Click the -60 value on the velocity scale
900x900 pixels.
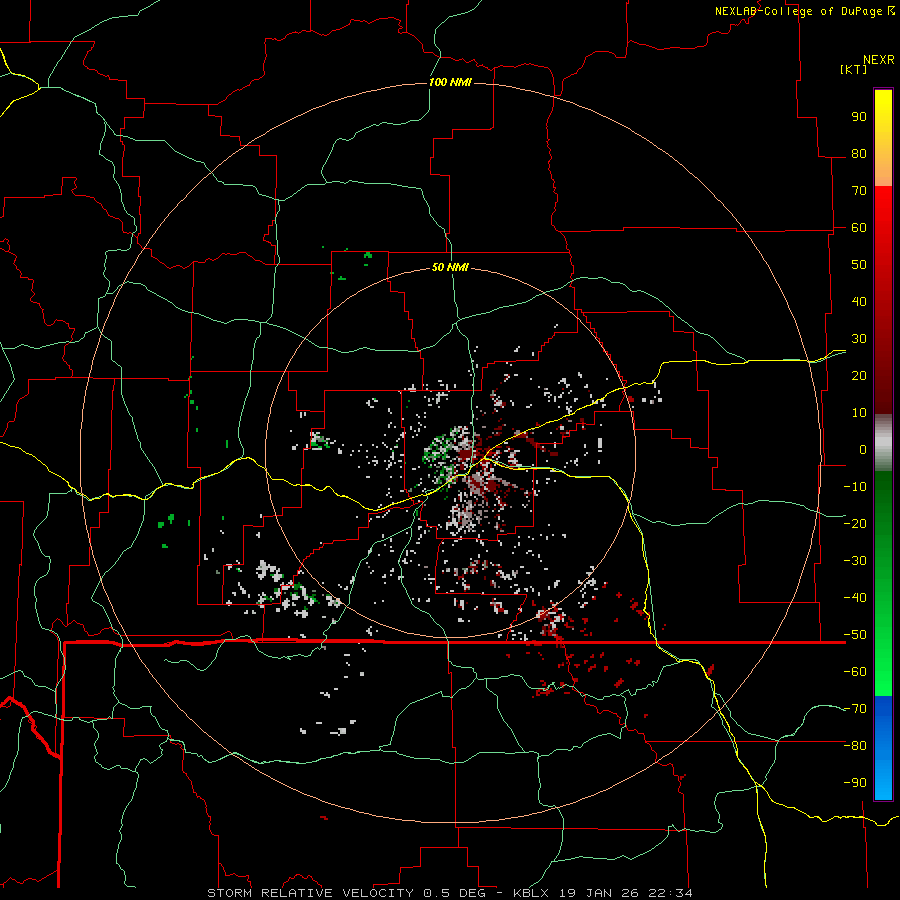[x=855, y=672]
